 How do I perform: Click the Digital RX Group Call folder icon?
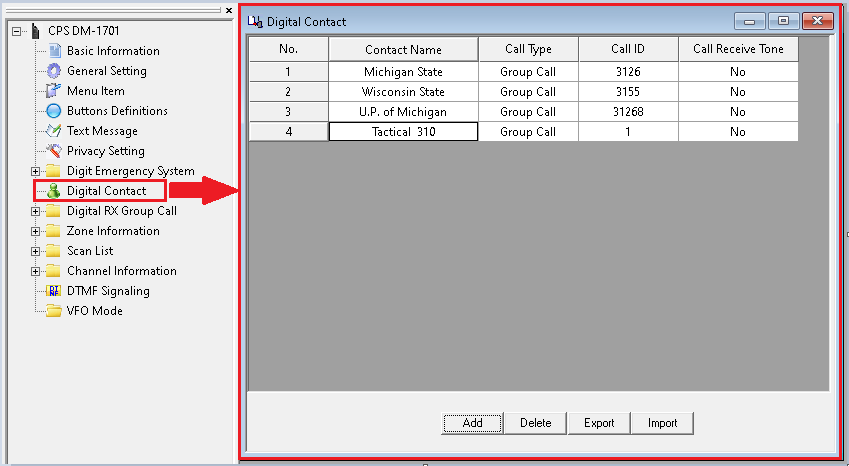coord(53,211)
